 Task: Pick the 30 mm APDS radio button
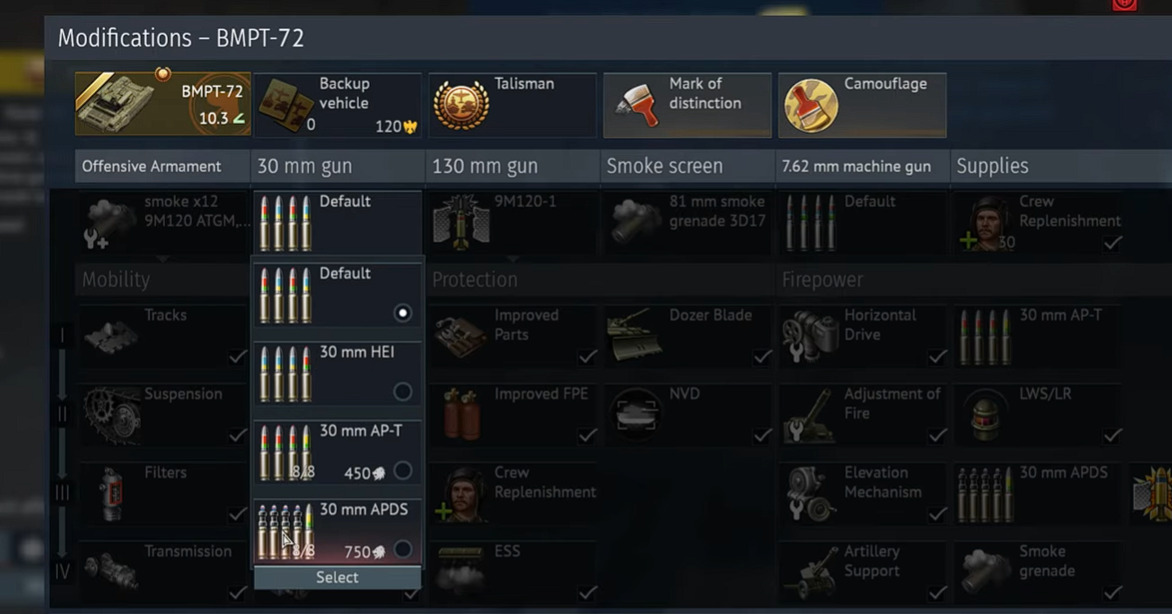click(x=402, y=549)
